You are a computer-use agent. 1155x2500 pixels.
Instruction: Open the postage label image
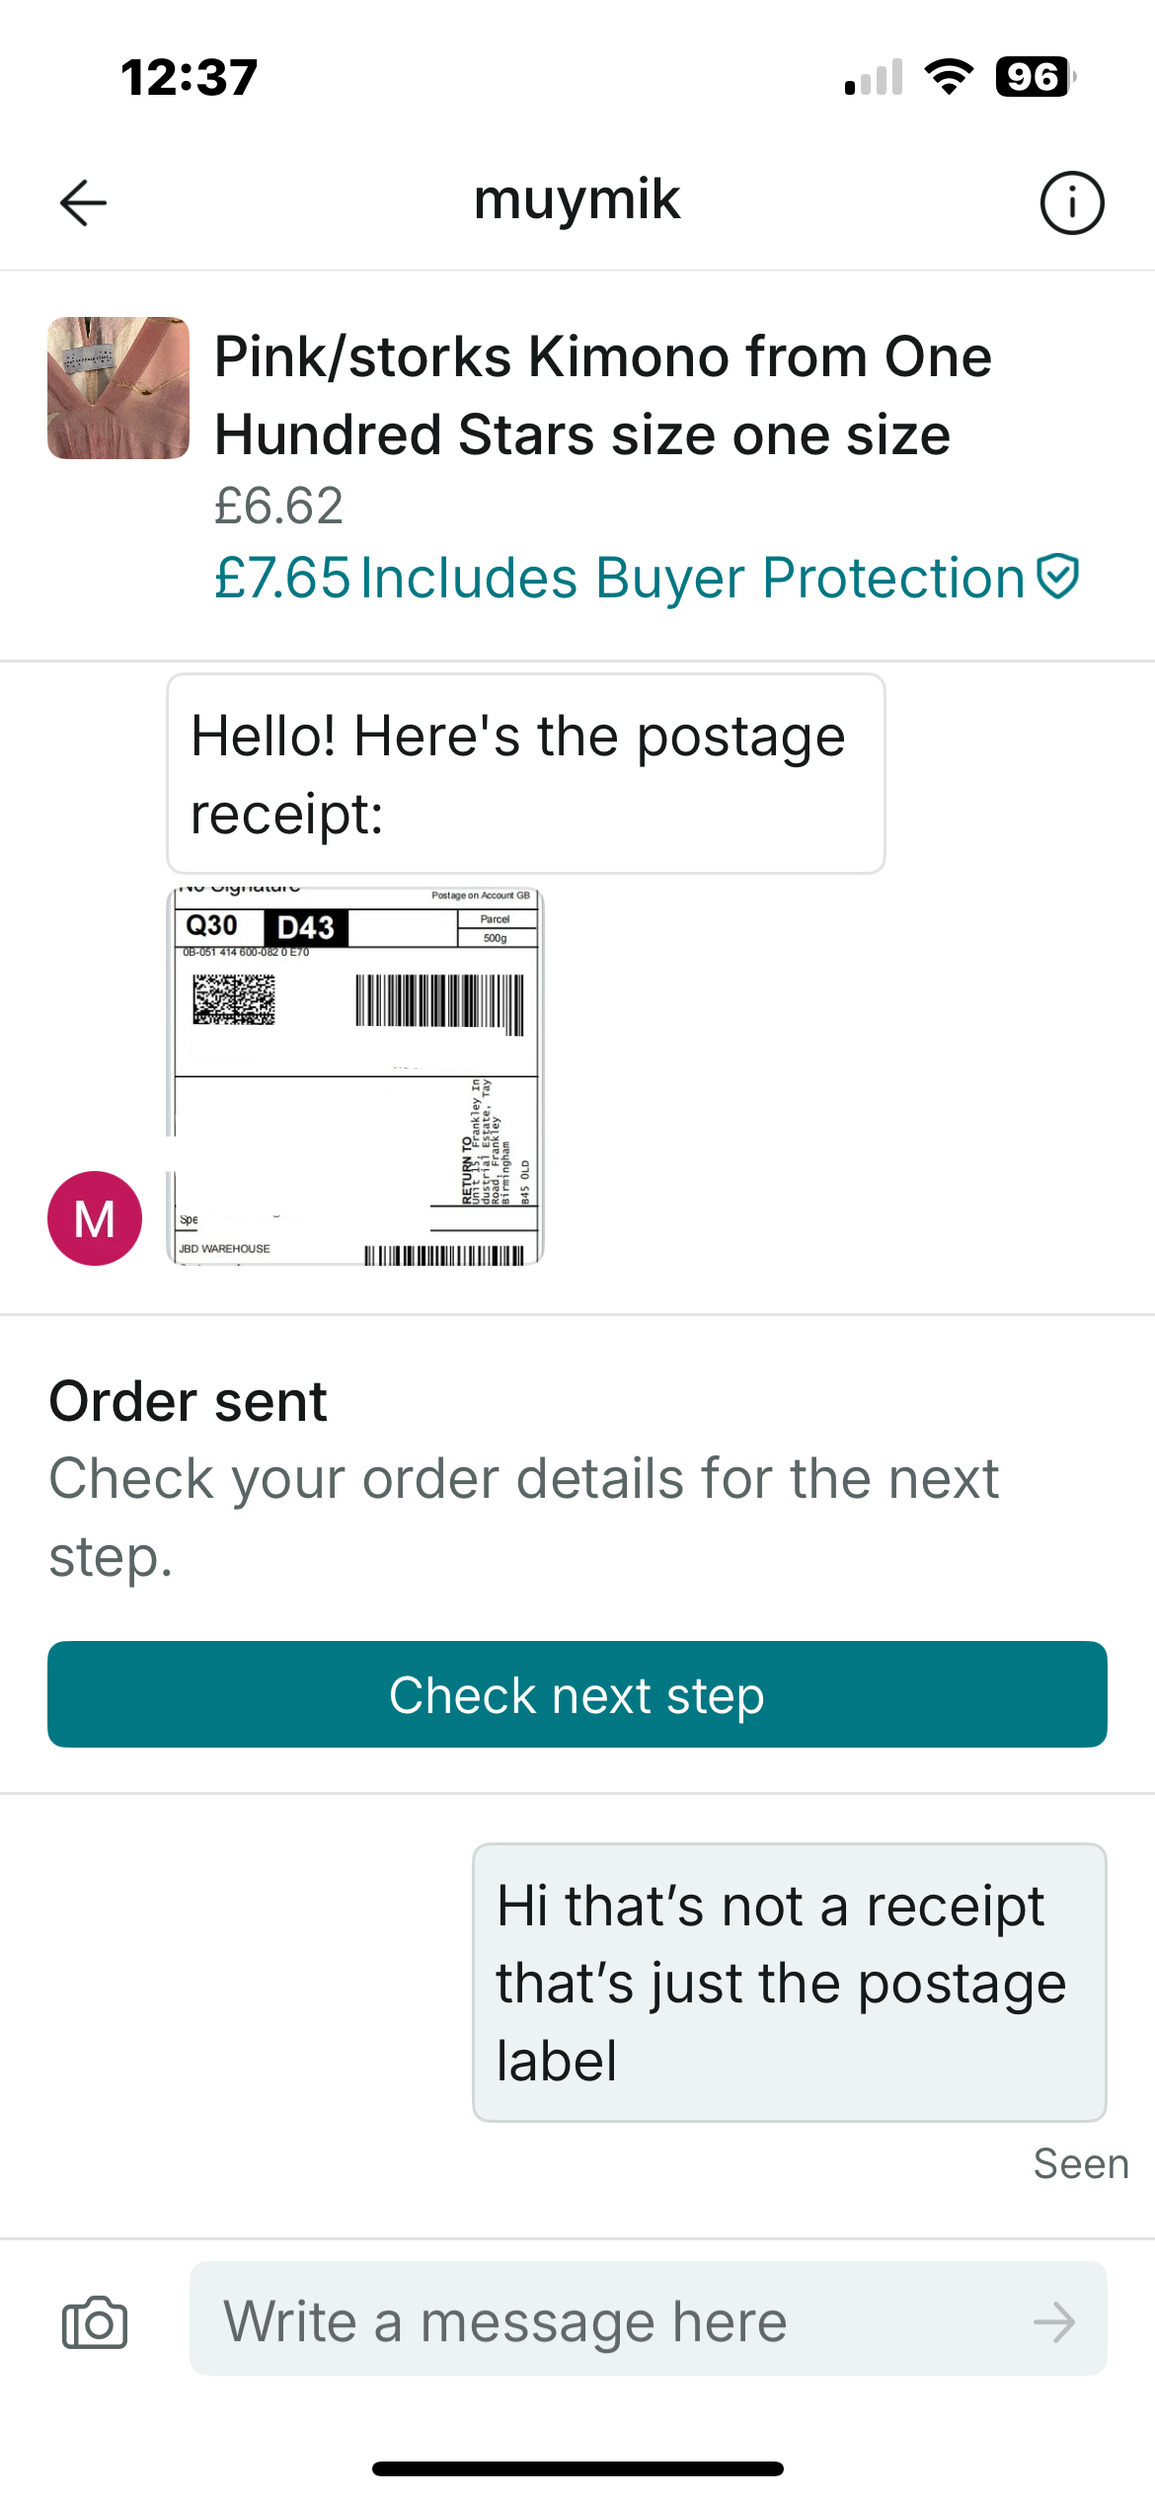coord(355,1077)
